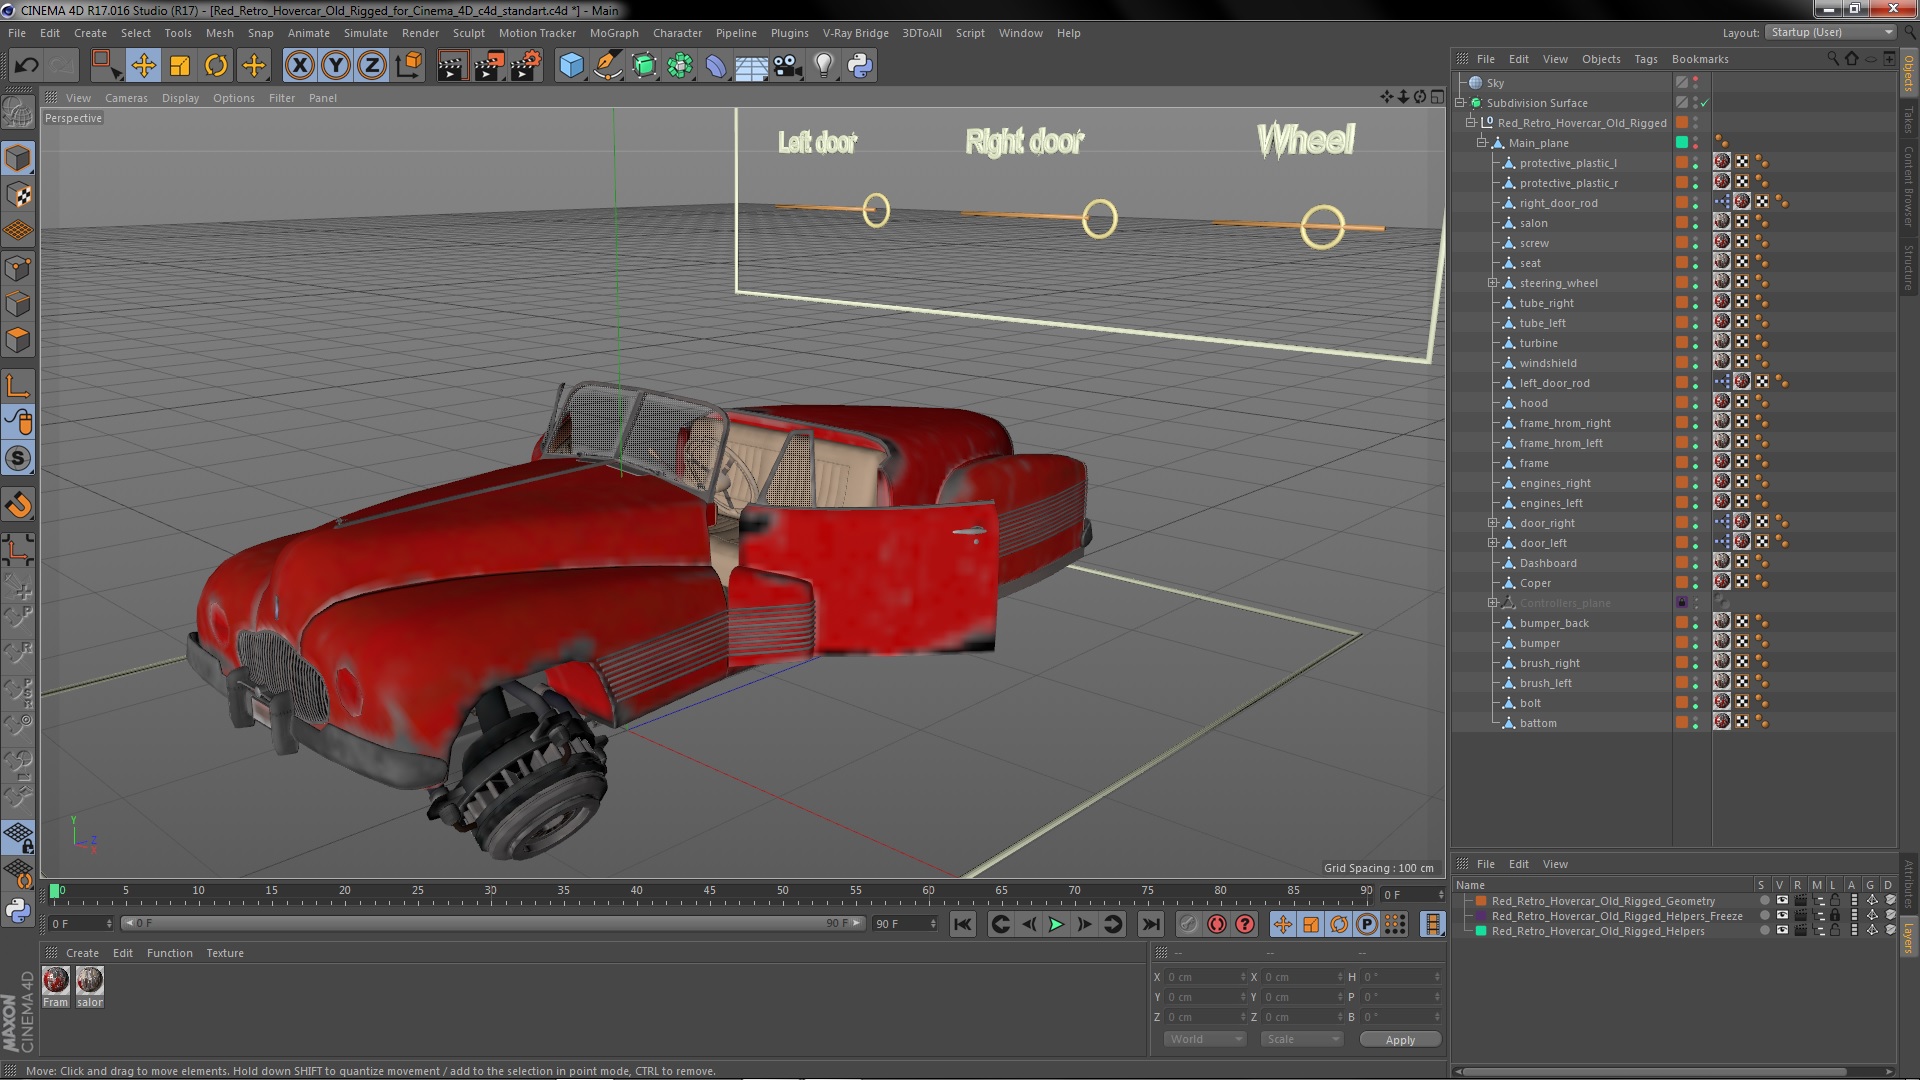Open the Scale mode dropdown

(1302, 1039)
